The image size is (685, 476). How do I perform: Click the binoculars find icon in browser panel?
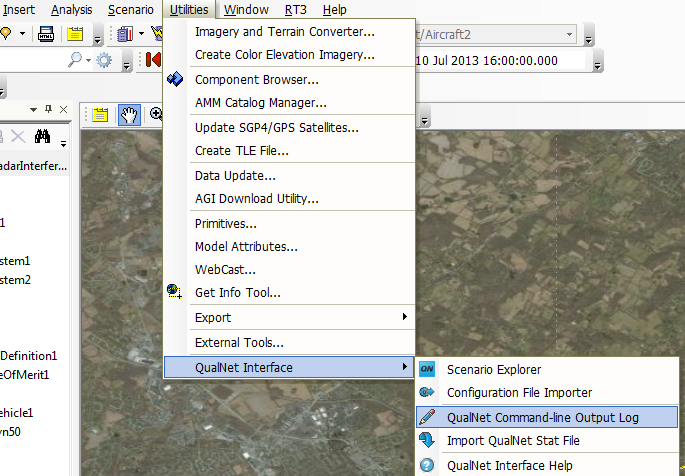point(43,137)
